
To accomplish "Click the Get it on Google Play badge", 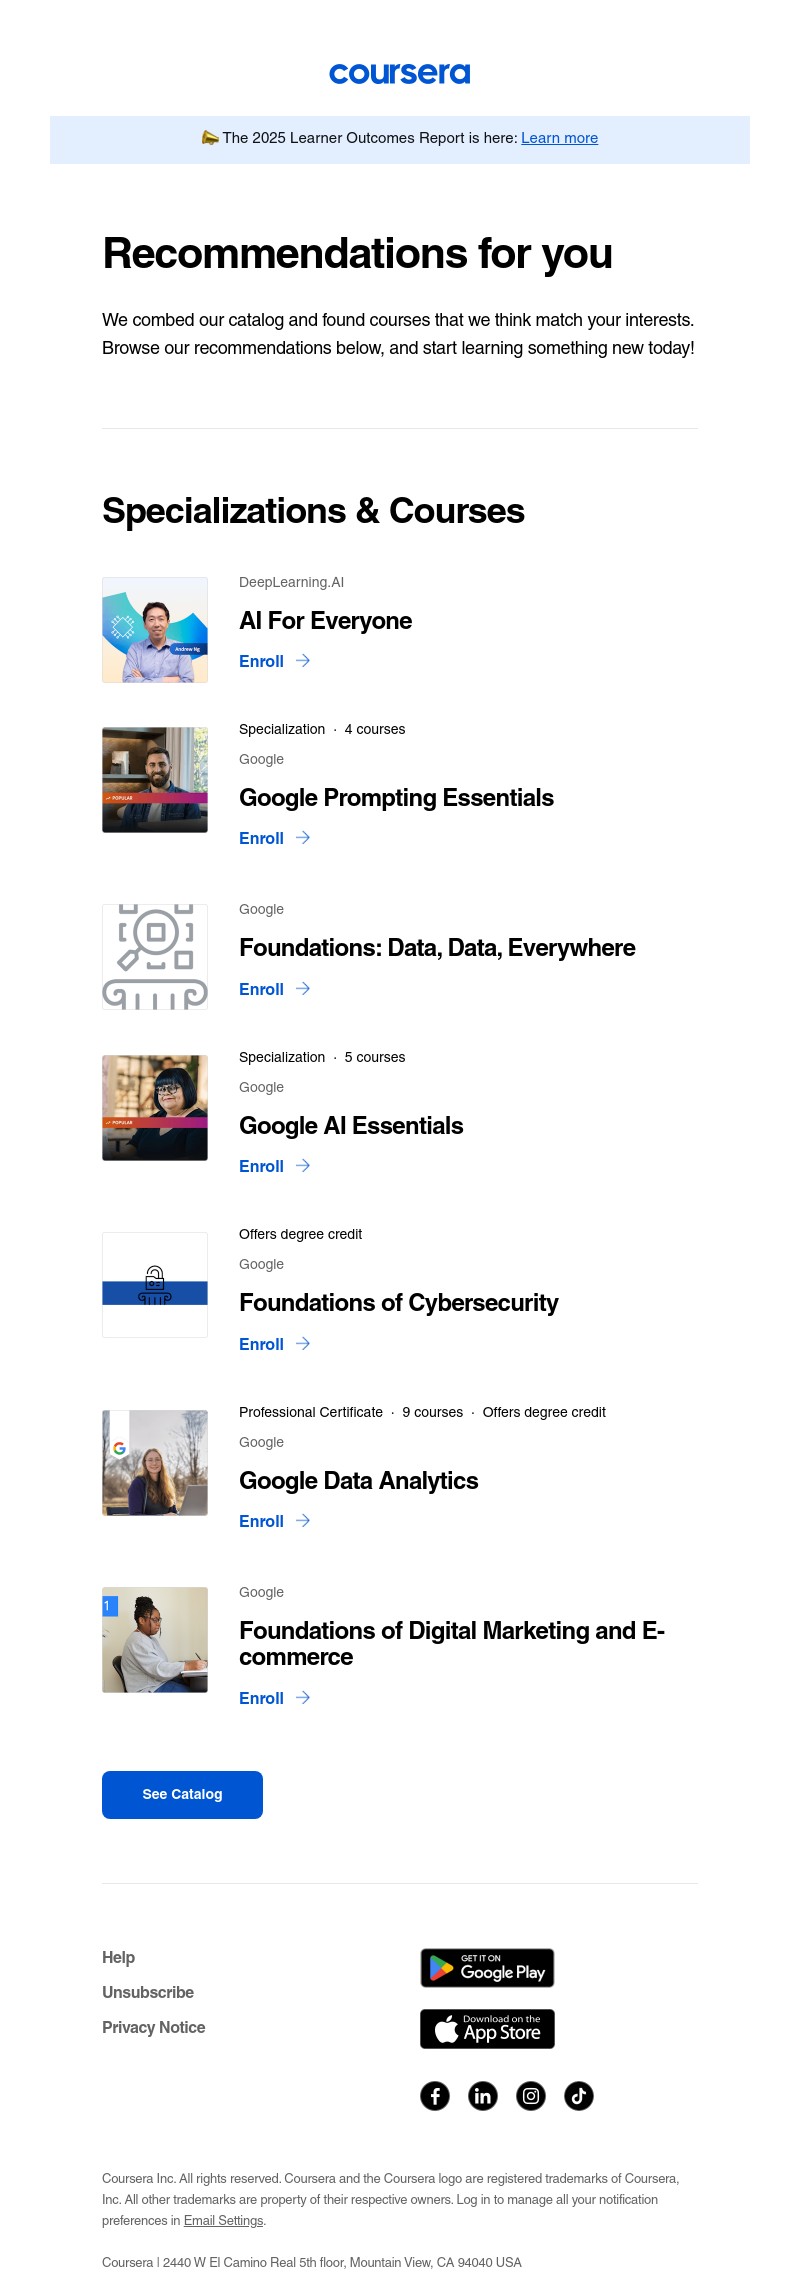I will click(x=487, y=1968).
